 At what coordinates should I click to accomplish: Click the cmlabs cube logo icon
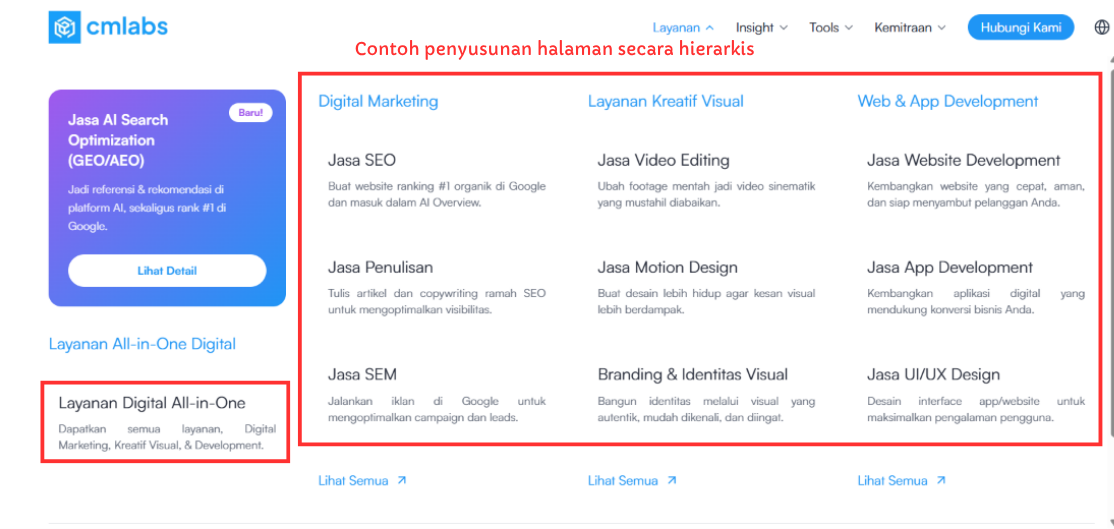coord(64,27)
